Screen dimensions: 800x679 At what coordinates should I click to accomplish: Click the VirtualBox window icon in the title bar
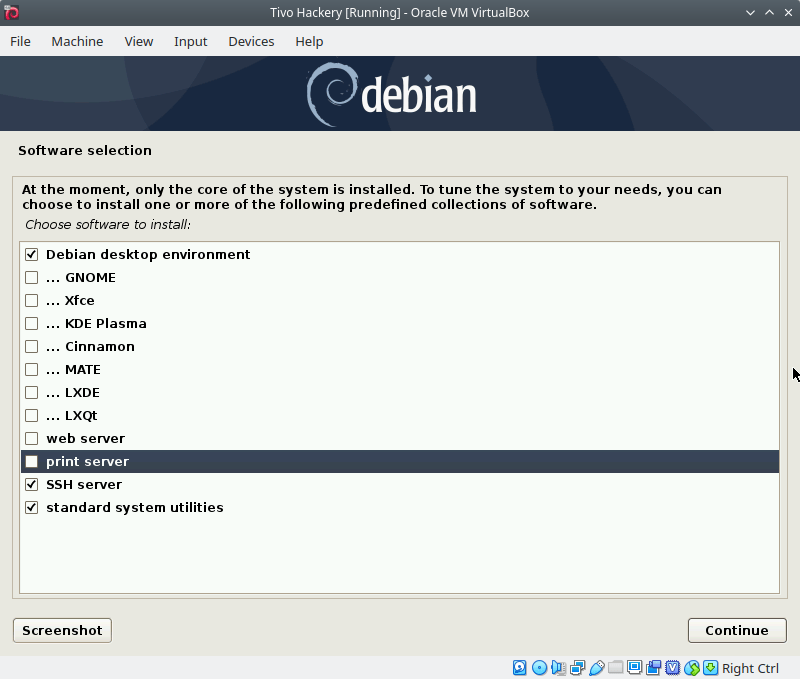click(x=11, y=12)
